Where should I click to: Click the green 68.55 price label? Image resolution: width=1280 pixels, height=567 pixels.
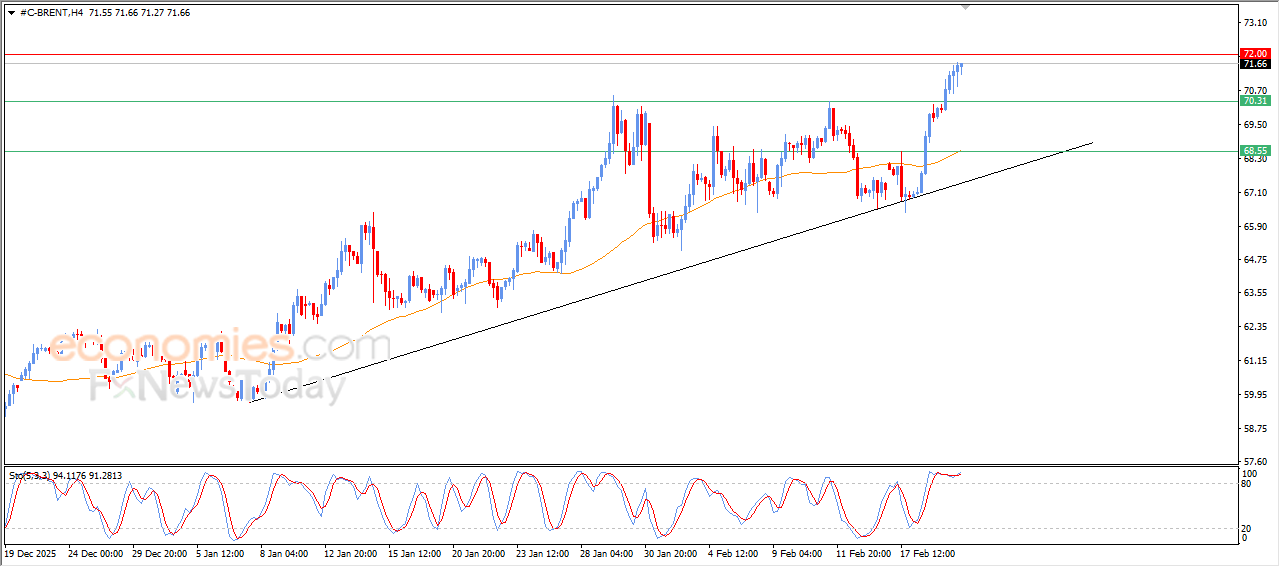coord(1254,151)
